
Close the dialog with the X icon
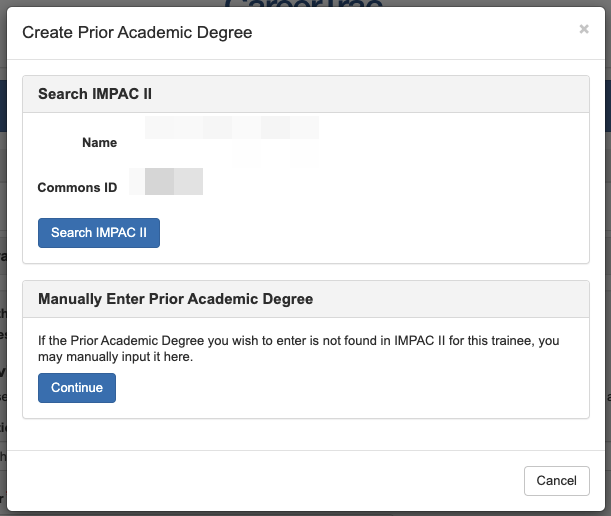coord(584,29)
